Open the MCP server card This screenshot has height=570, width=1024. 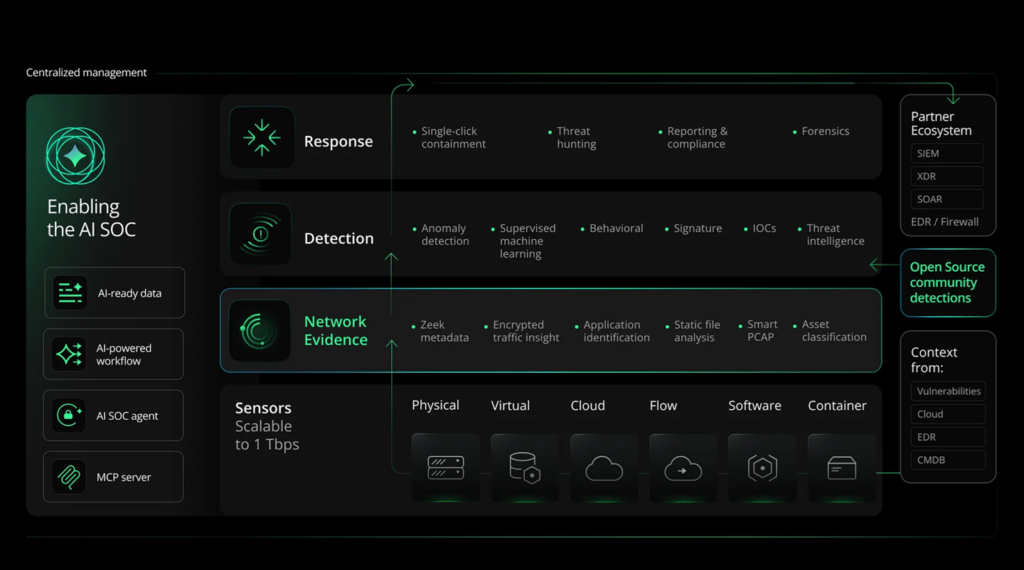114,477
